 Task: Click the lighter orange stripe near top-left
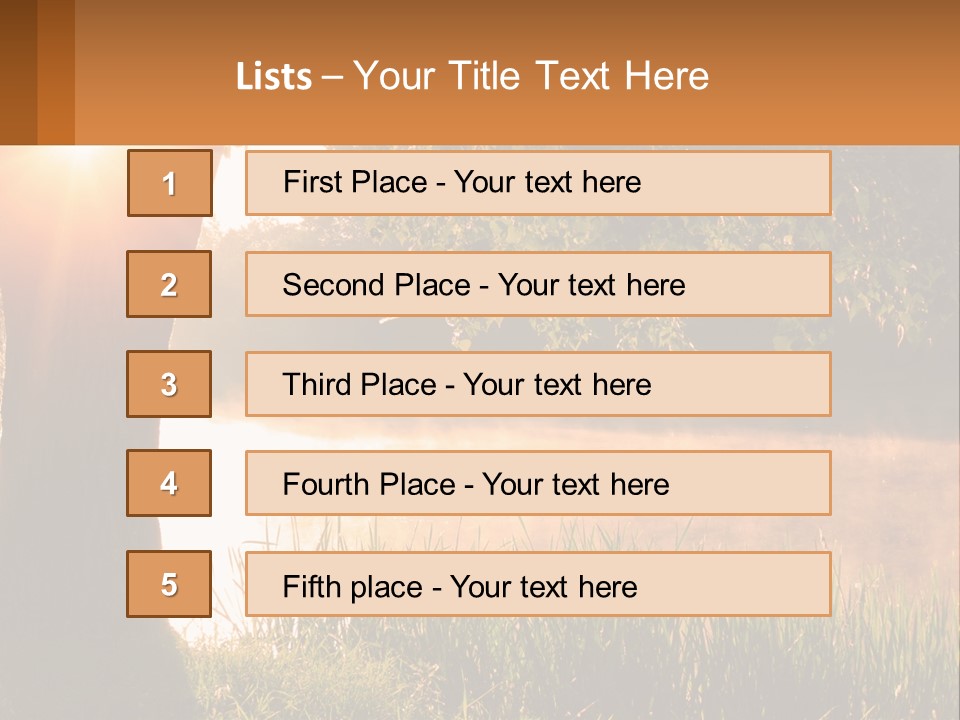click(x=56, y=72)
